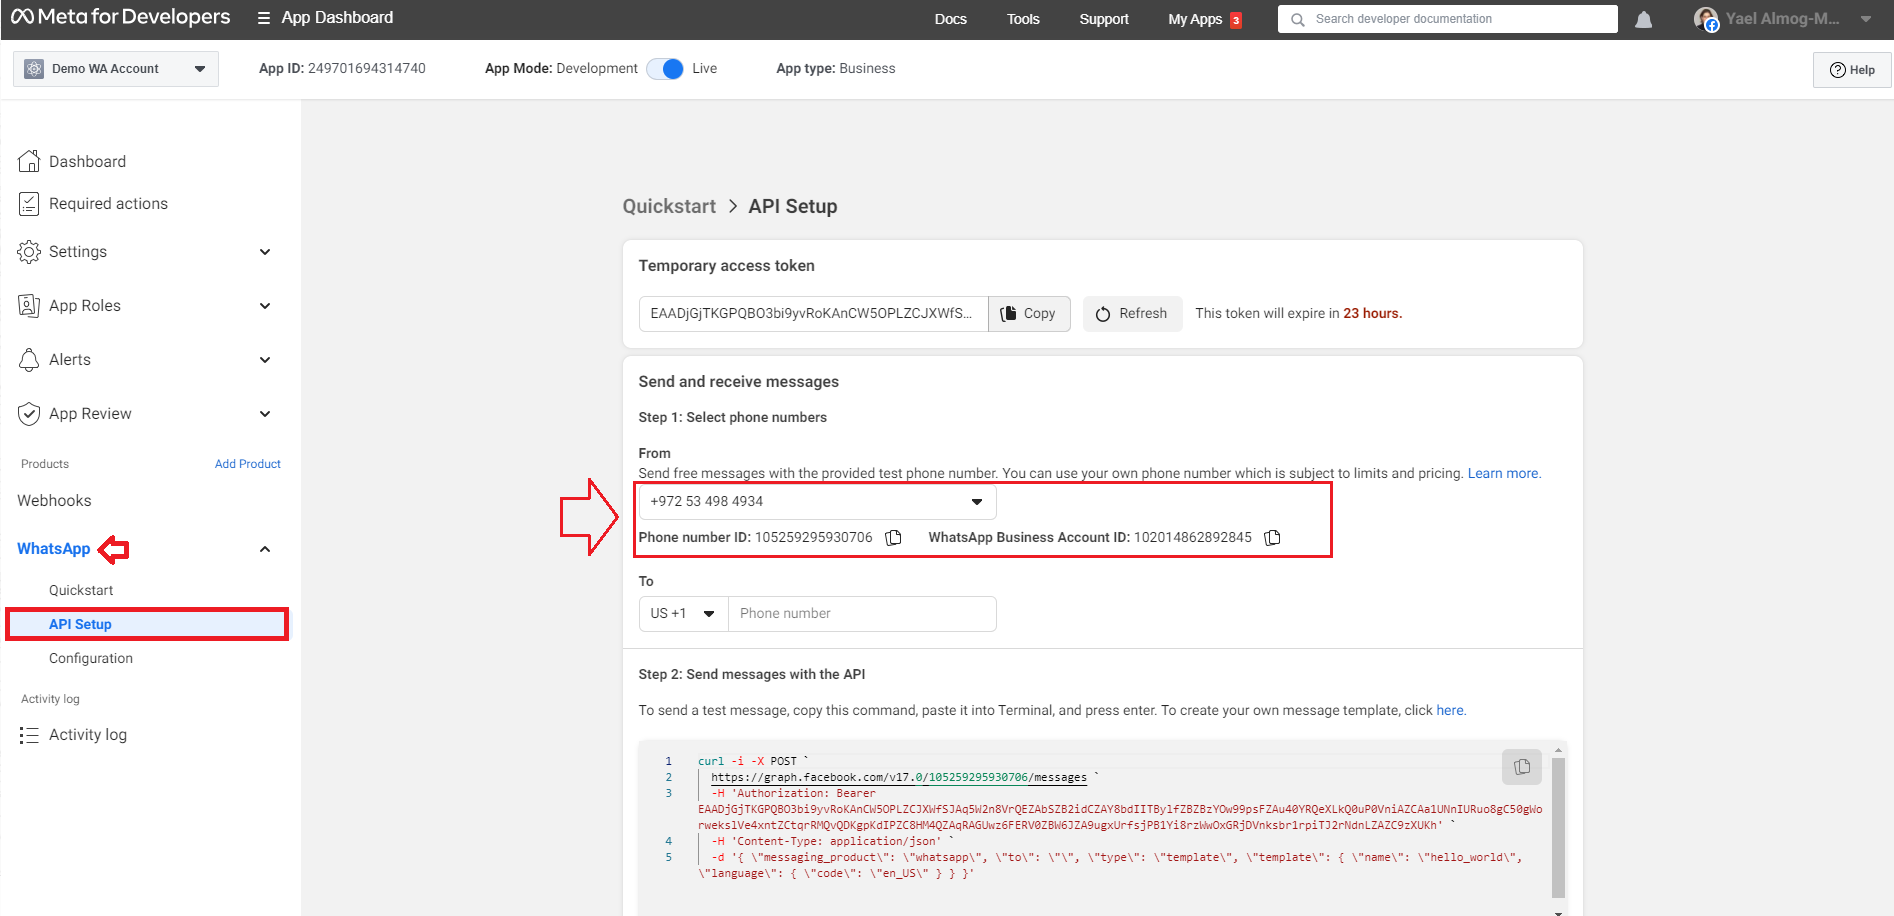
Task: Click the Meta for Developers logo
Action: [120, 18]
